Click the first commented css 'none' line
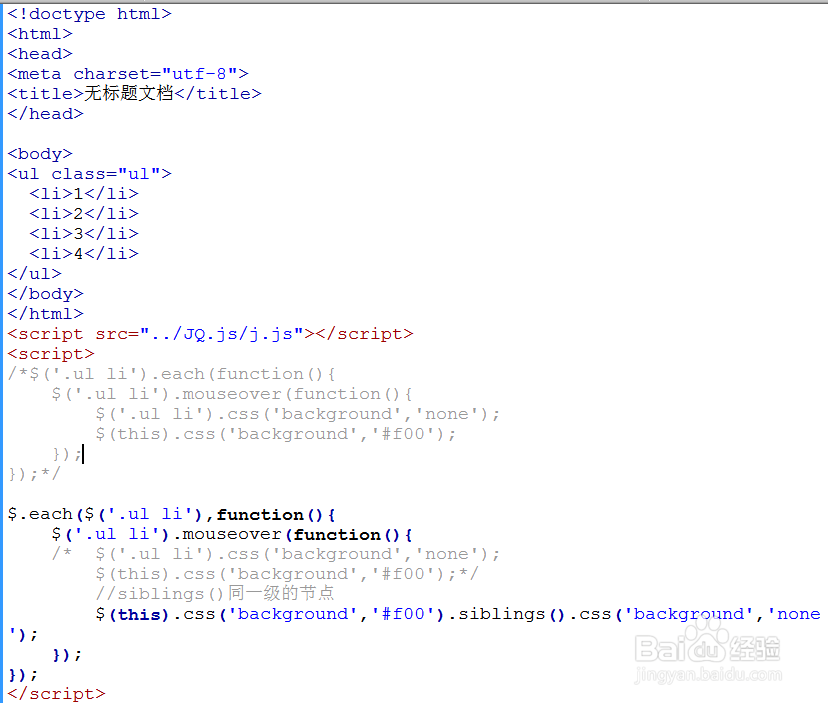Viewport: 828px width, 703px height. click(x=297, y=414)
